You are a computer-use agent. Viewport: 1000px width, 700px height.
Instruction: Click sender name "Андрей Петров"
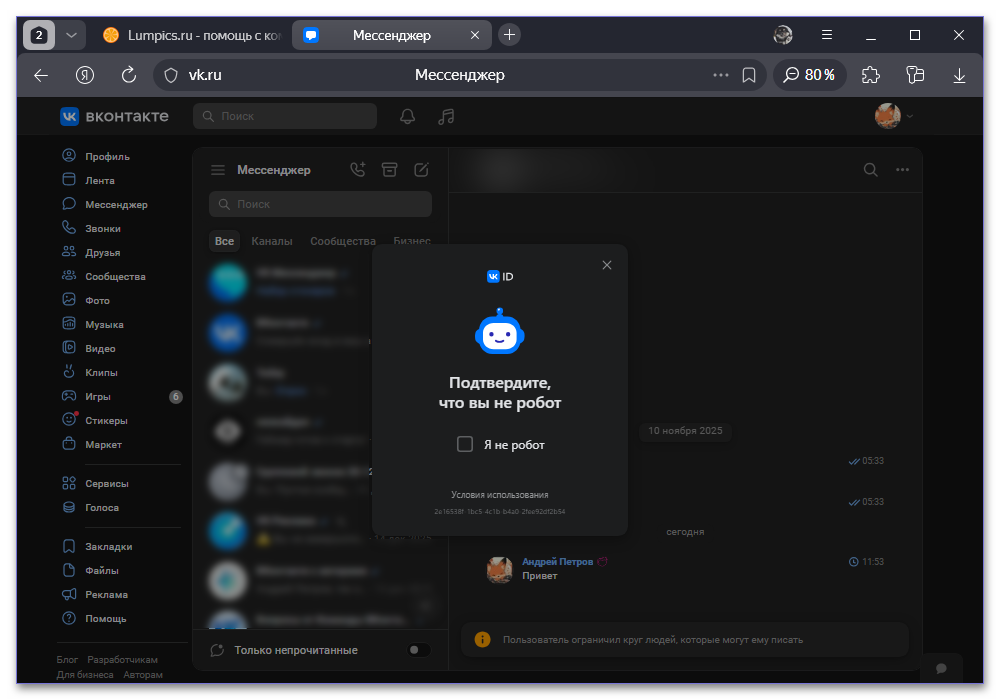click(x=557, y=562)
